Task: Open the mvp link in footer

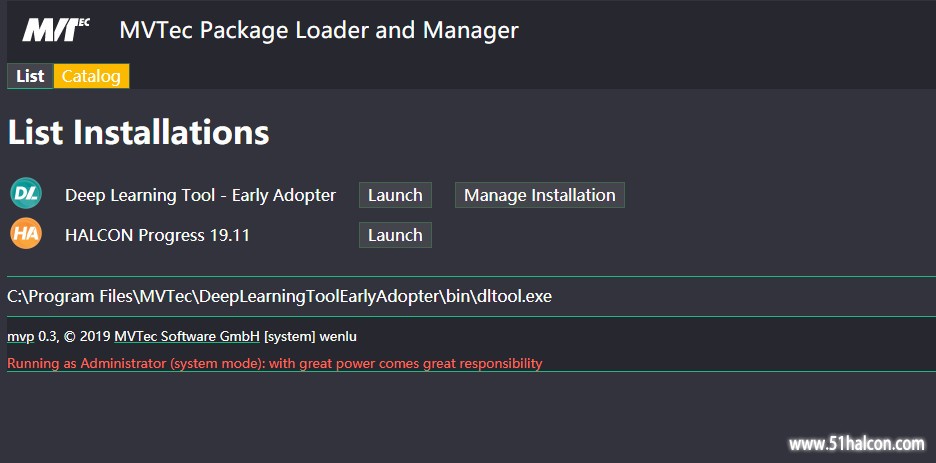Action: (x=21, y=337)
